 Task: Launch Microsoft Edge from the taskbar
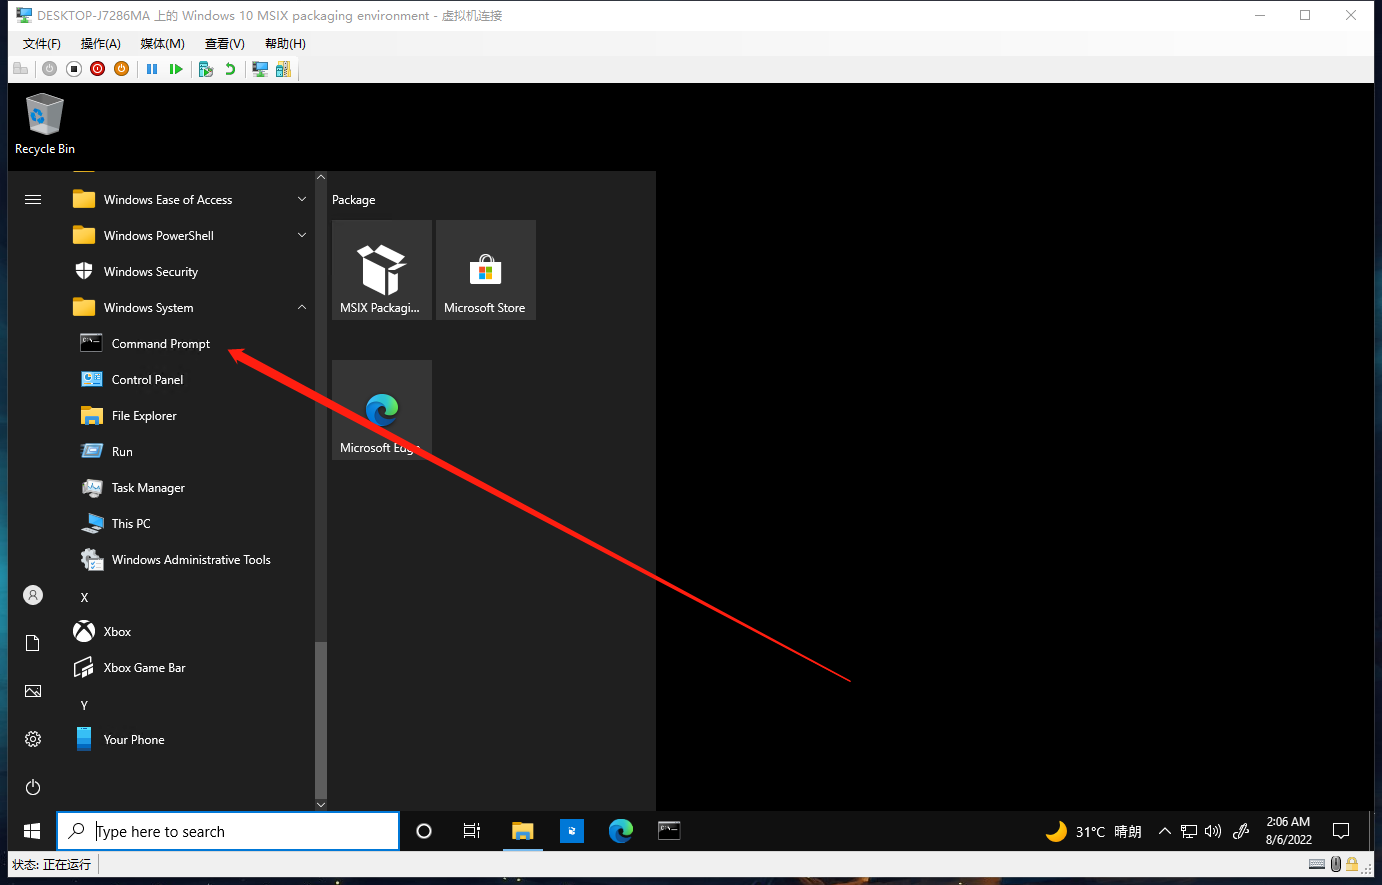tap(621, 831)
